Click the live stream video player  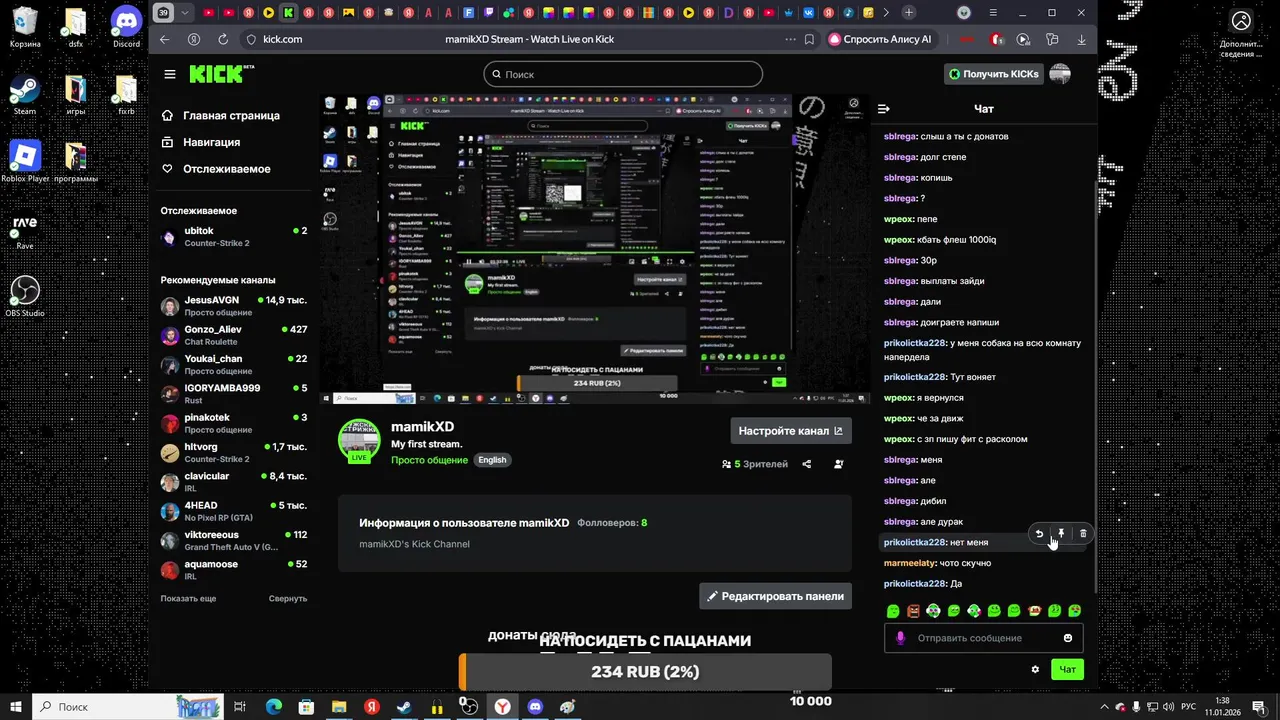595,250
